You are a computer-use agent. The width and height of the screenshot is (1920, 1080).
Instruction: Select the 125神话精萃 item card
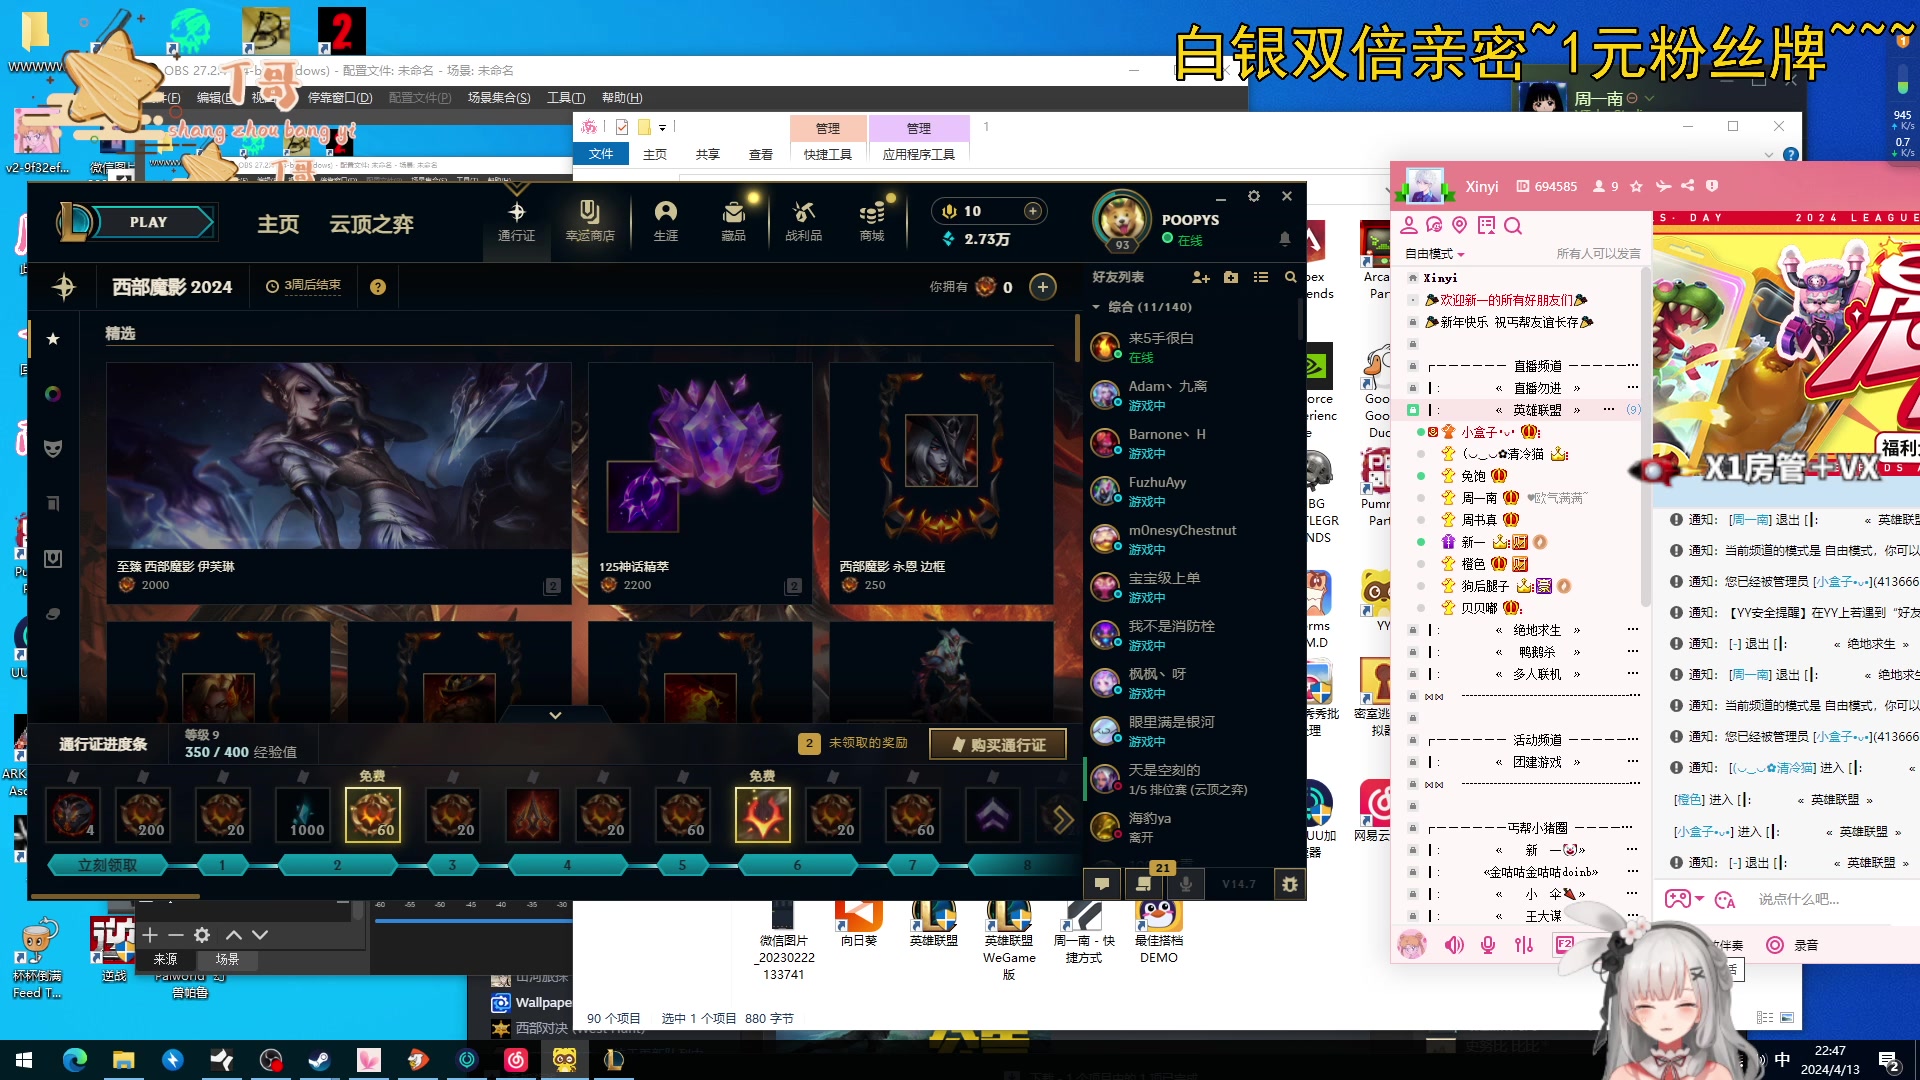tap(699, 483)
